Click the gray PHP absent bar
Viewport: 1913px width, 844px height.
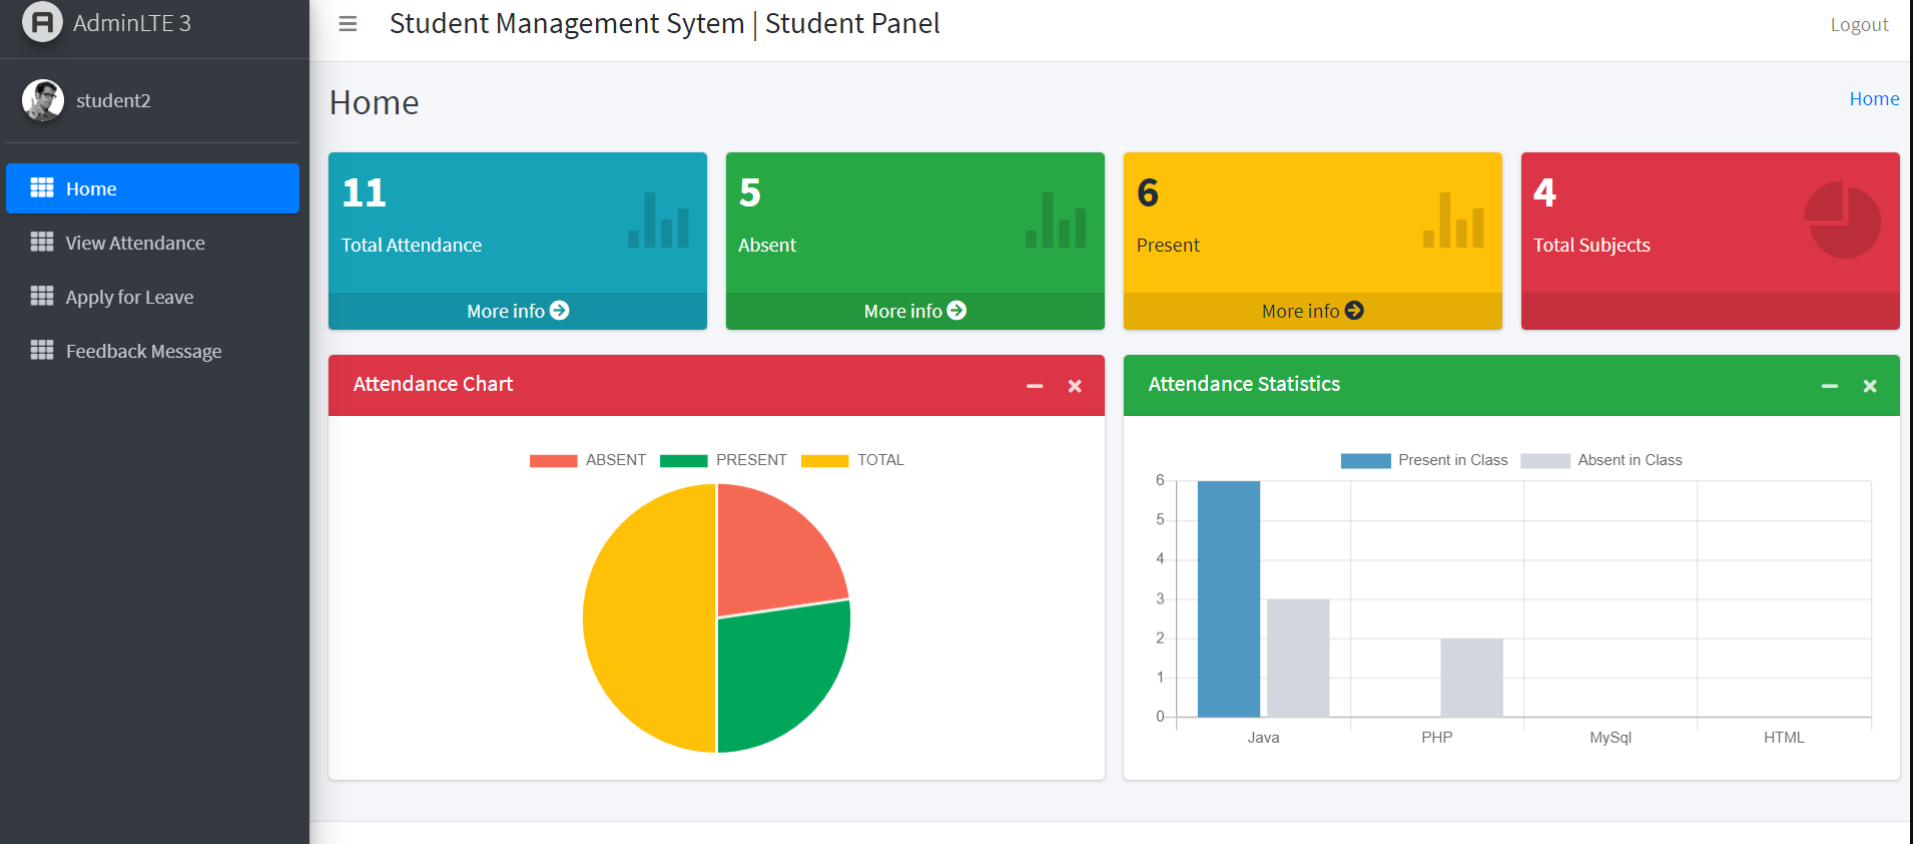coord(1472,678)
